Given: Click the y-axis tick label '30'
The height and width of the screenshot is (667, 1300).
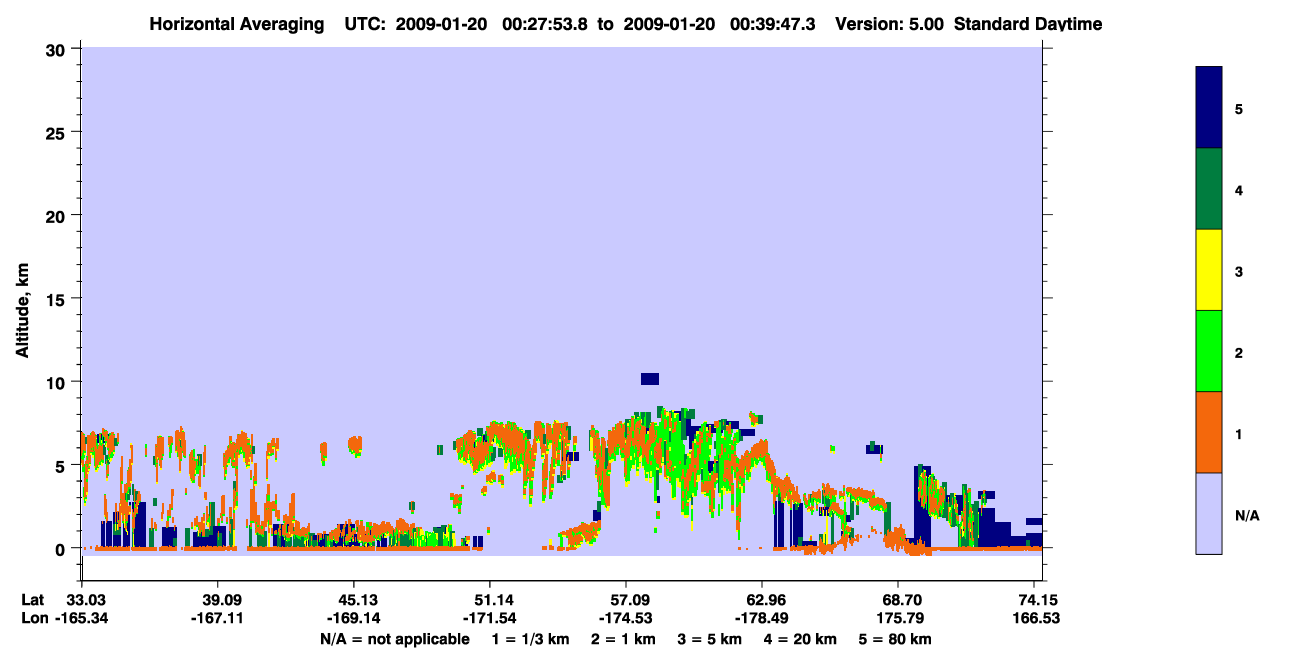Looking at the screenshot, I should [x=57, y=49].
